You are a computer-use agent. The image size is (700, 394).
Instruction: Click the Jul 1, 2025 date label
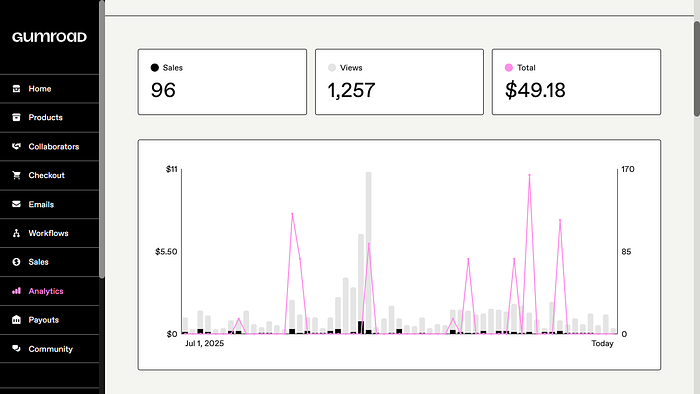(204, 343)
